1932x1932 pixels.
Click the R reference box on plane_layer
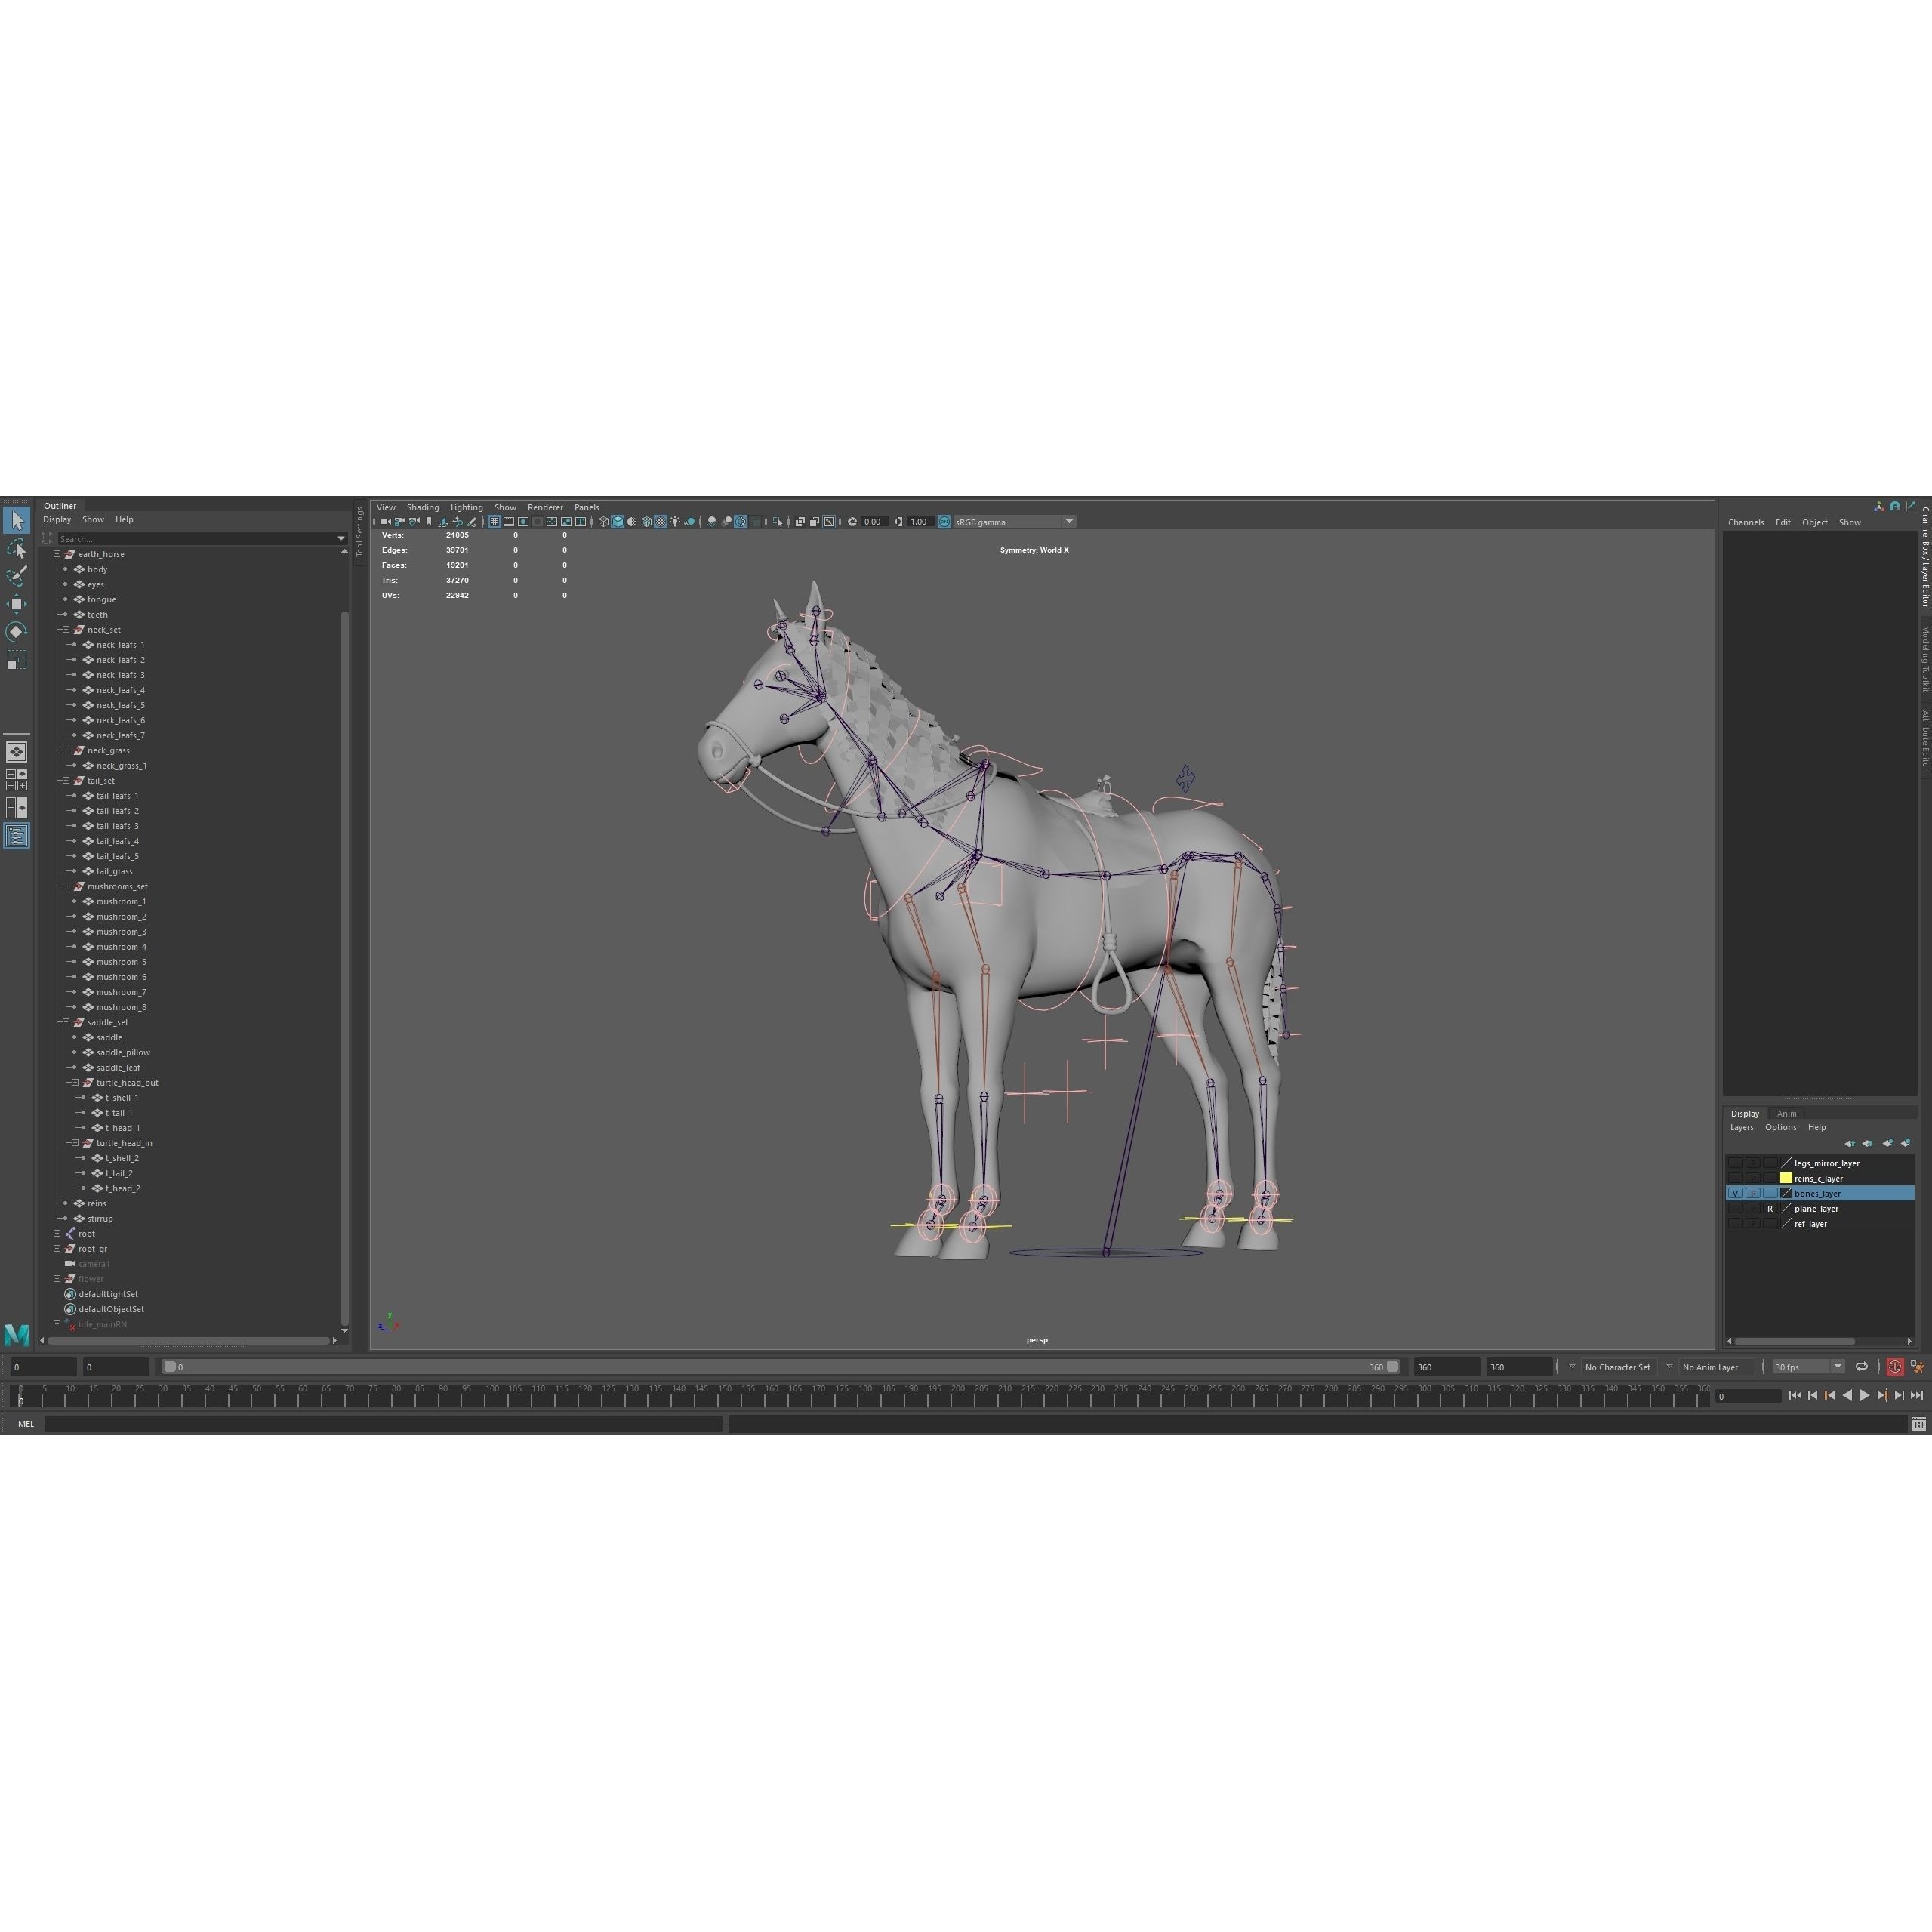tap(1770, 1209)
